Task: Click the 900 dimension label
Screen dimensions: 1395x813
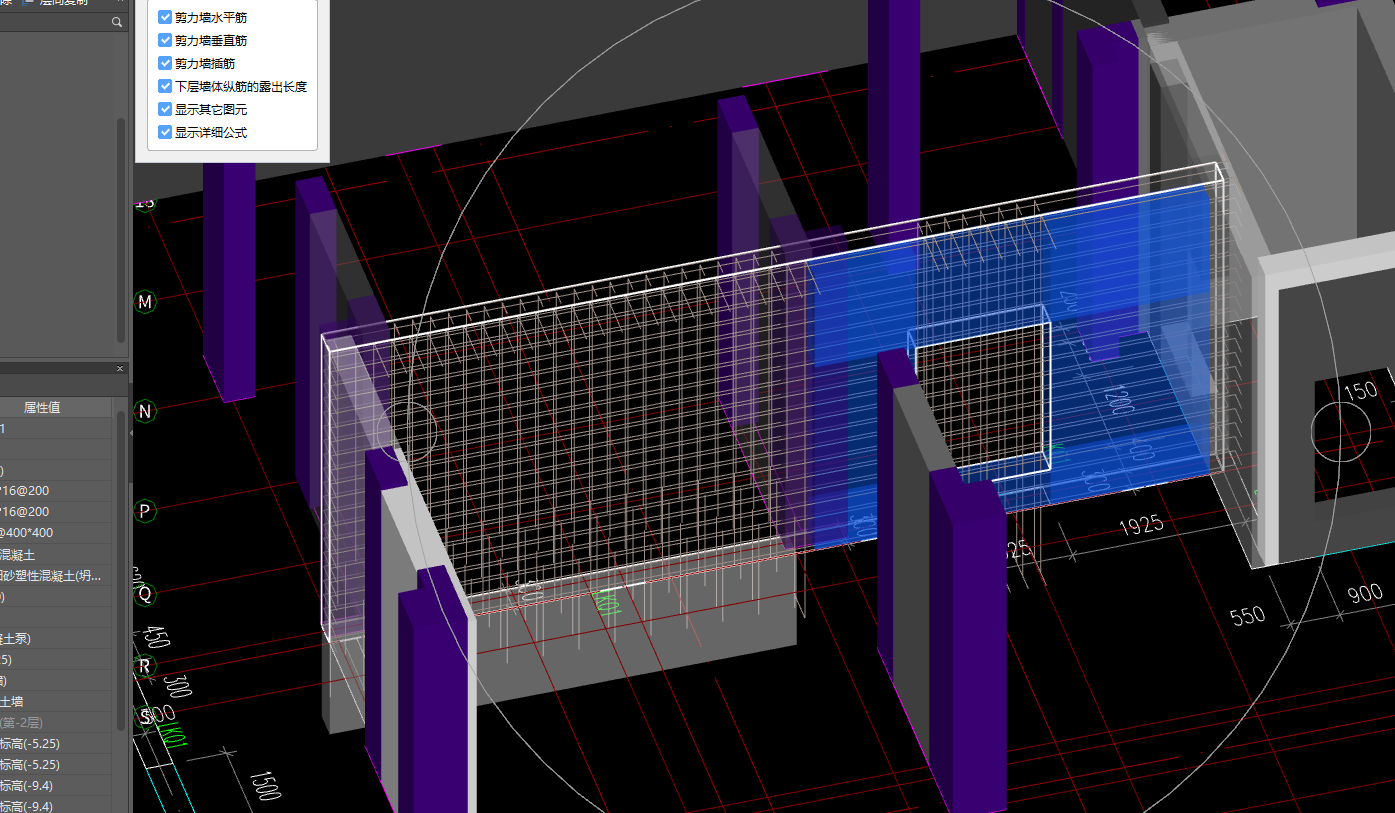Action: pos(1365,594)
